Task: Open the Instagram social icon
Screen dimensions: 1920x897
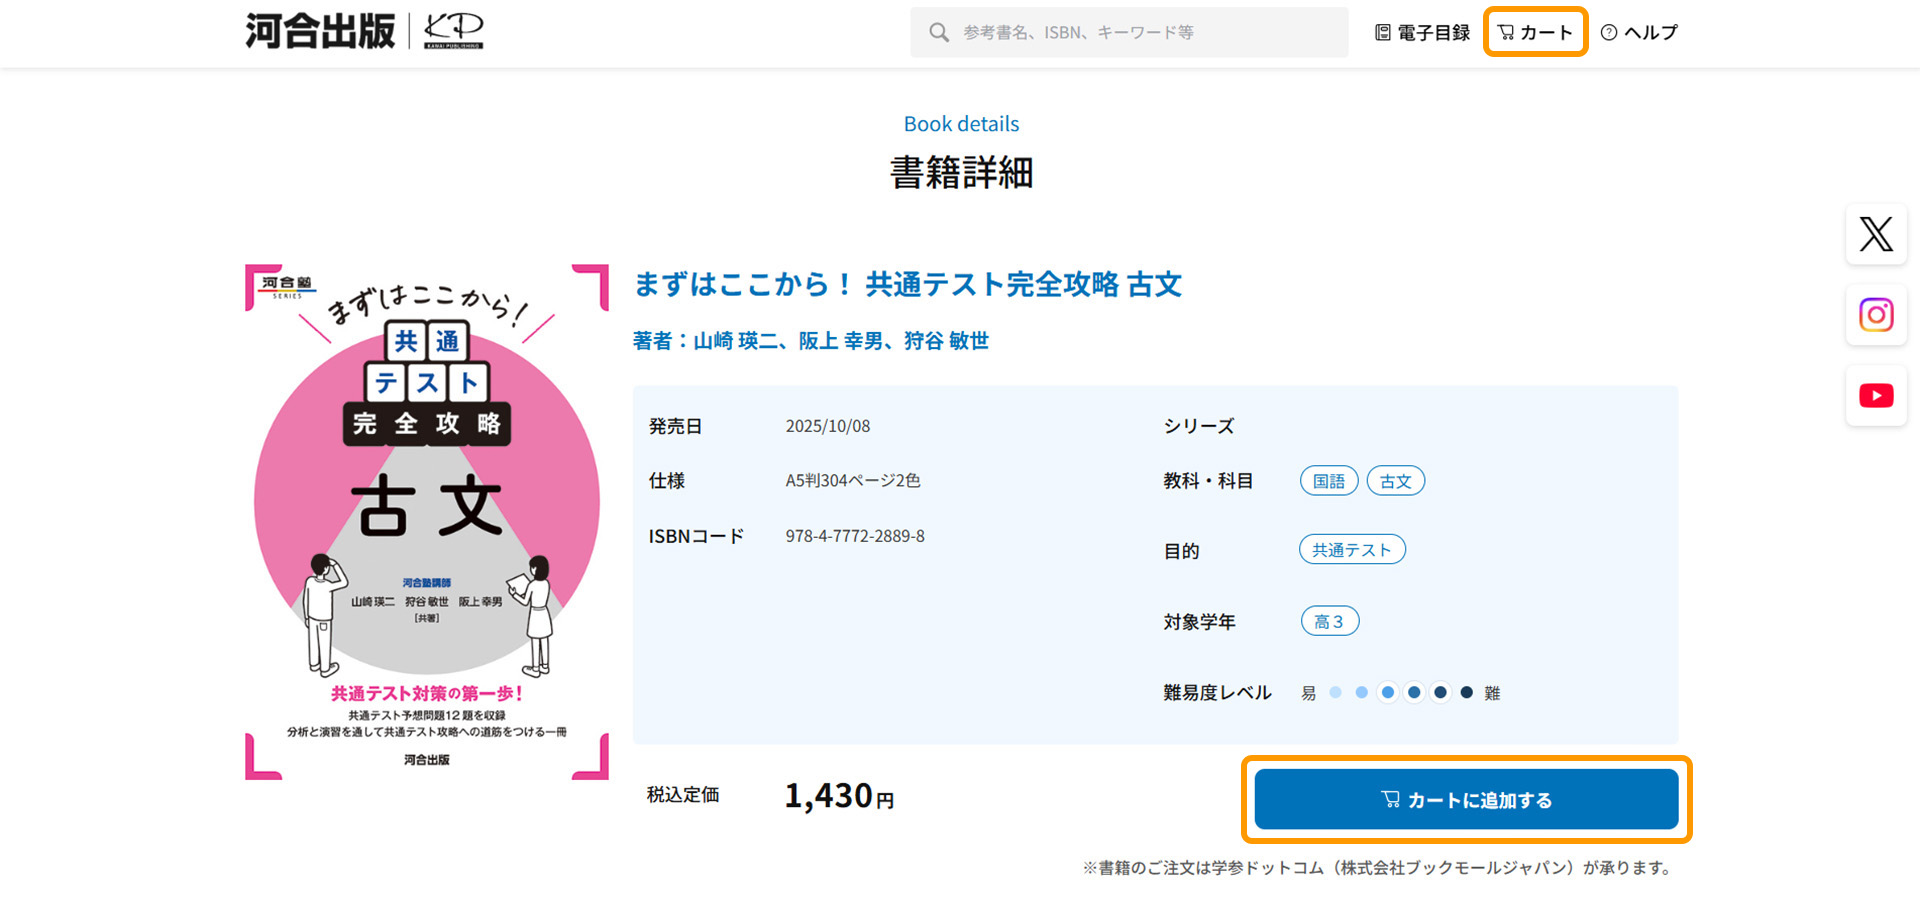Action: pyautogui.click(x=1875, y=315)
